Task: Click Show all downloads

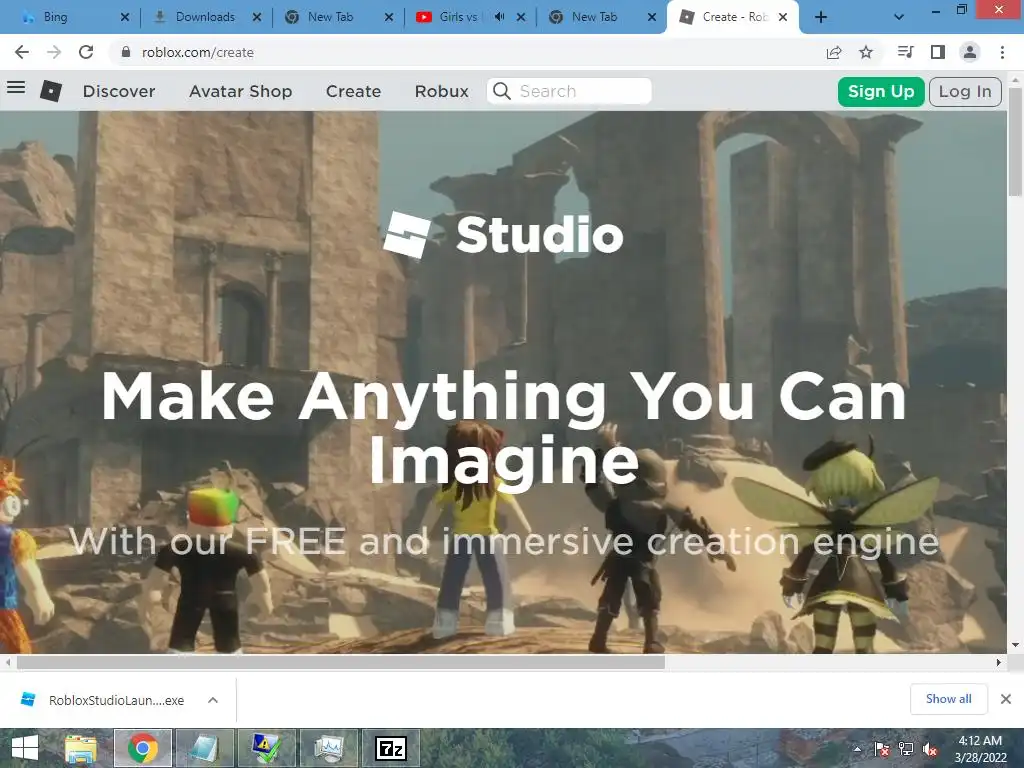Action: pos(948,699)
